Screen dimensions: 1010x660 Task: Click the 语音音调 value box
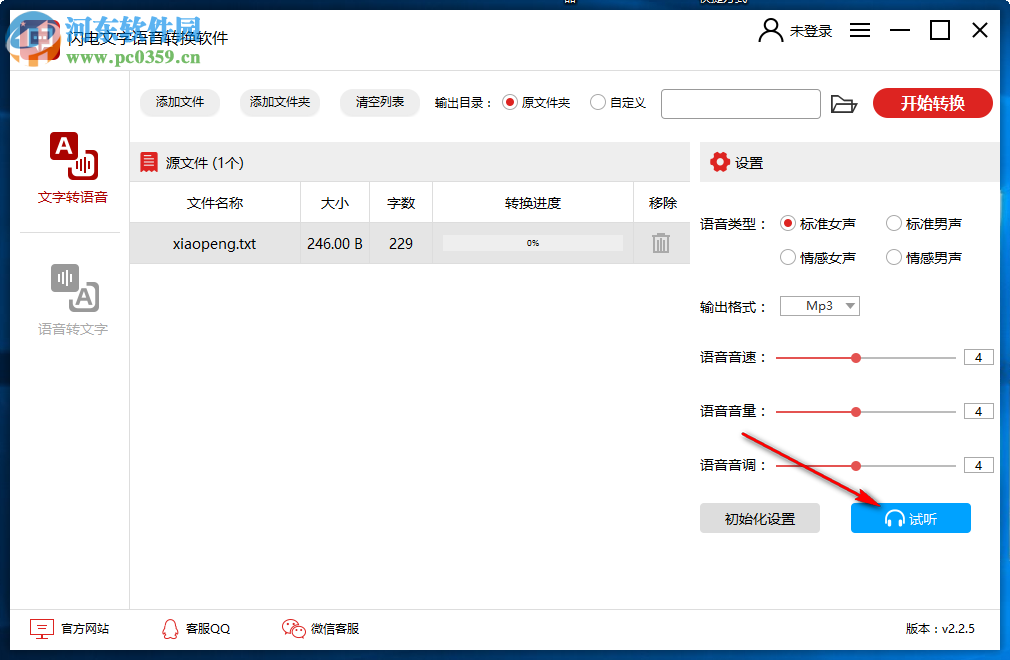click(978, 465)
